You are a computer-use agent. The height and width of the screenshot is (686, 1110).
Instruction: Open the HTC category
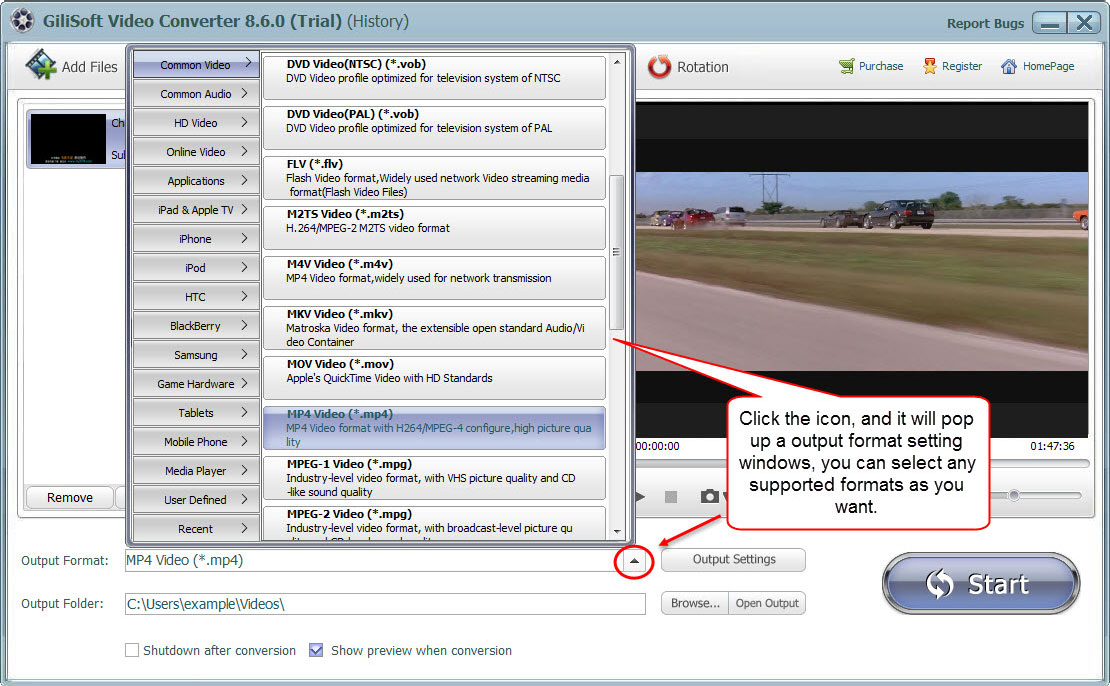point(196,297)
